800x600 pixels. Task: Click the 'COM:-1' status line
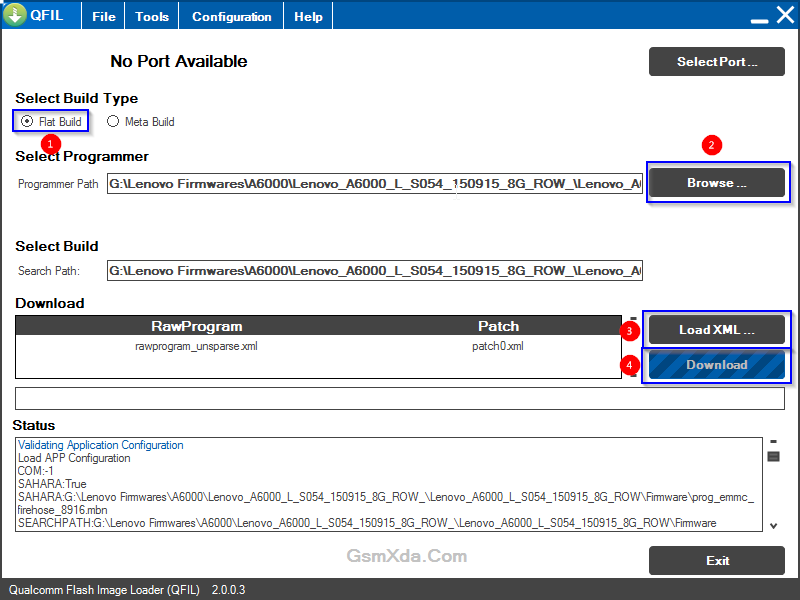coord(35,471)
